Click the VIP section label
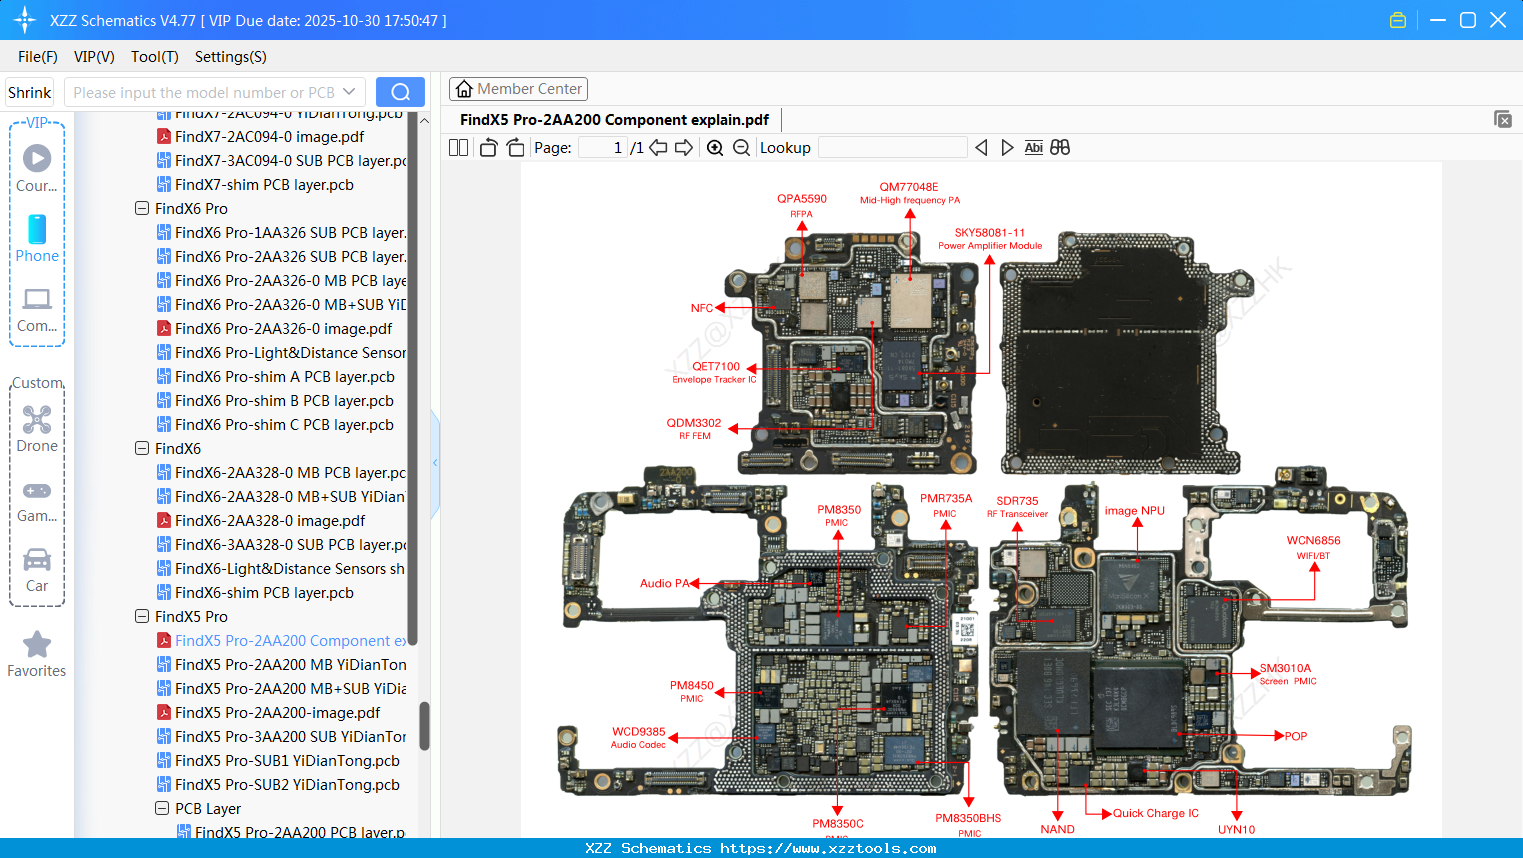The width and height of the screenshot is (1523, 858). 37,122
